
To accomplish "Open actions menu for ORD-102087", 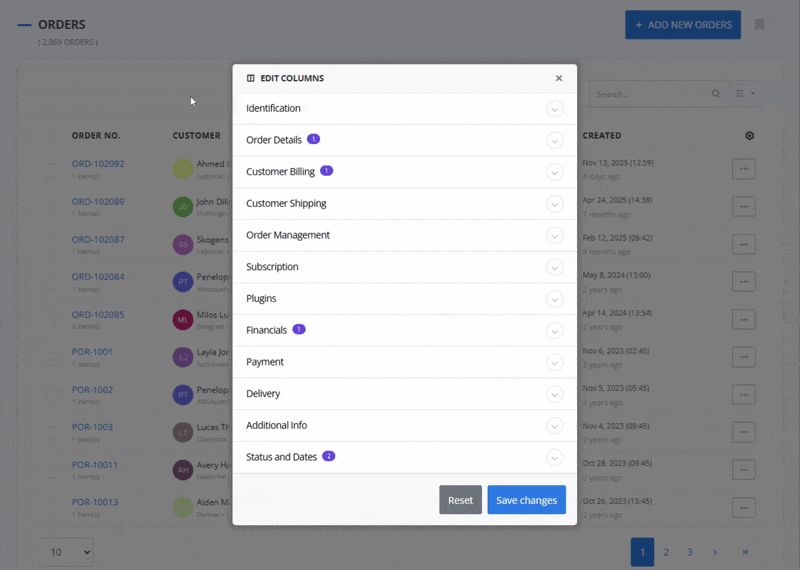I will (743, 244).
